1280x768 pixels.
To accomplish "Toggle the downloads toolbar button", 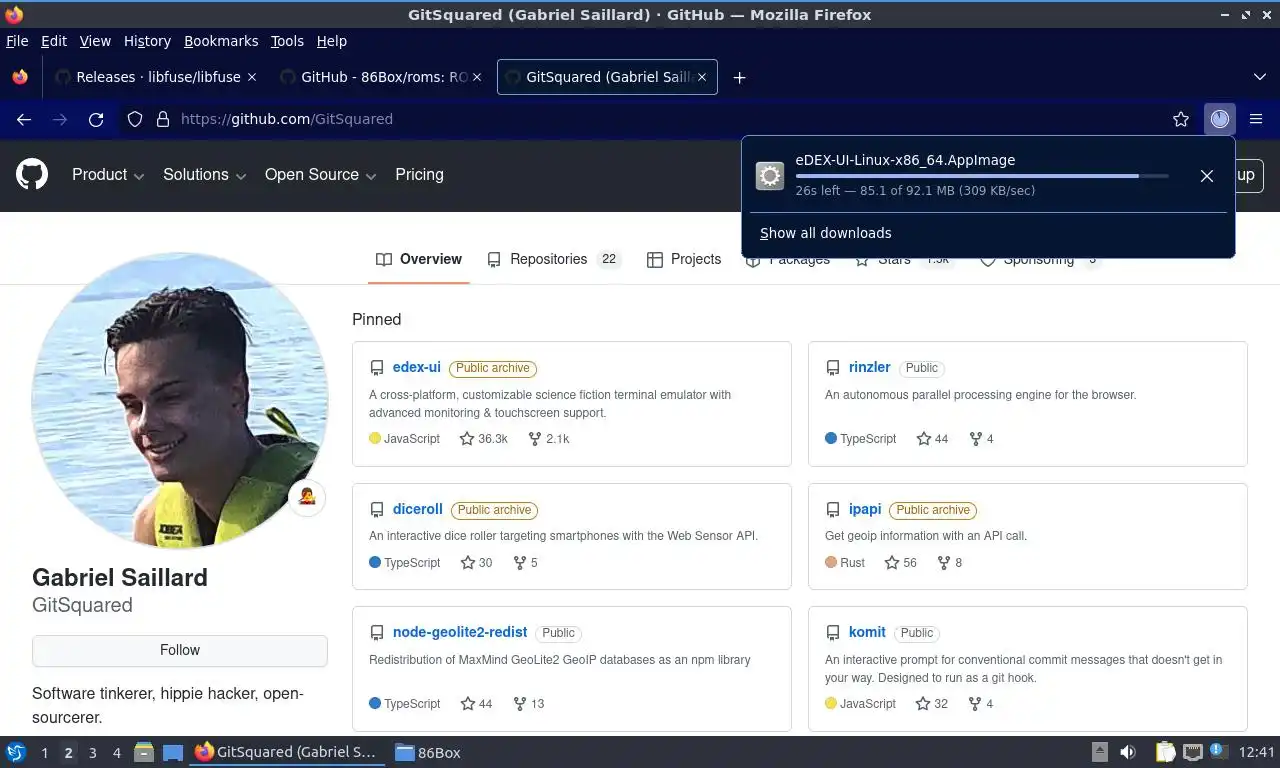I will (x=1219, y=119).
